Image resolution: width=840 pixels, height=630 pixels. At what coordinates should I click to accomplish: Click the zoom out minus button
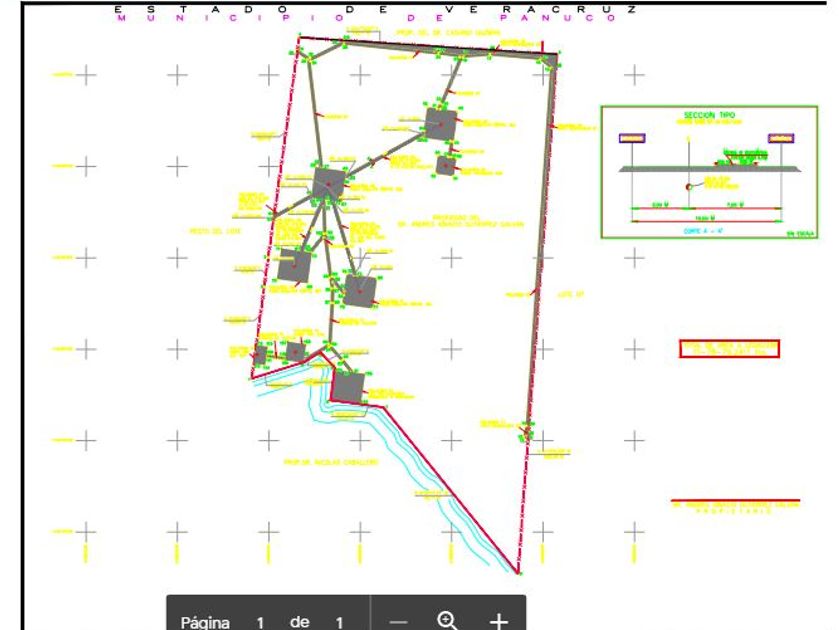tap(398, 622)
